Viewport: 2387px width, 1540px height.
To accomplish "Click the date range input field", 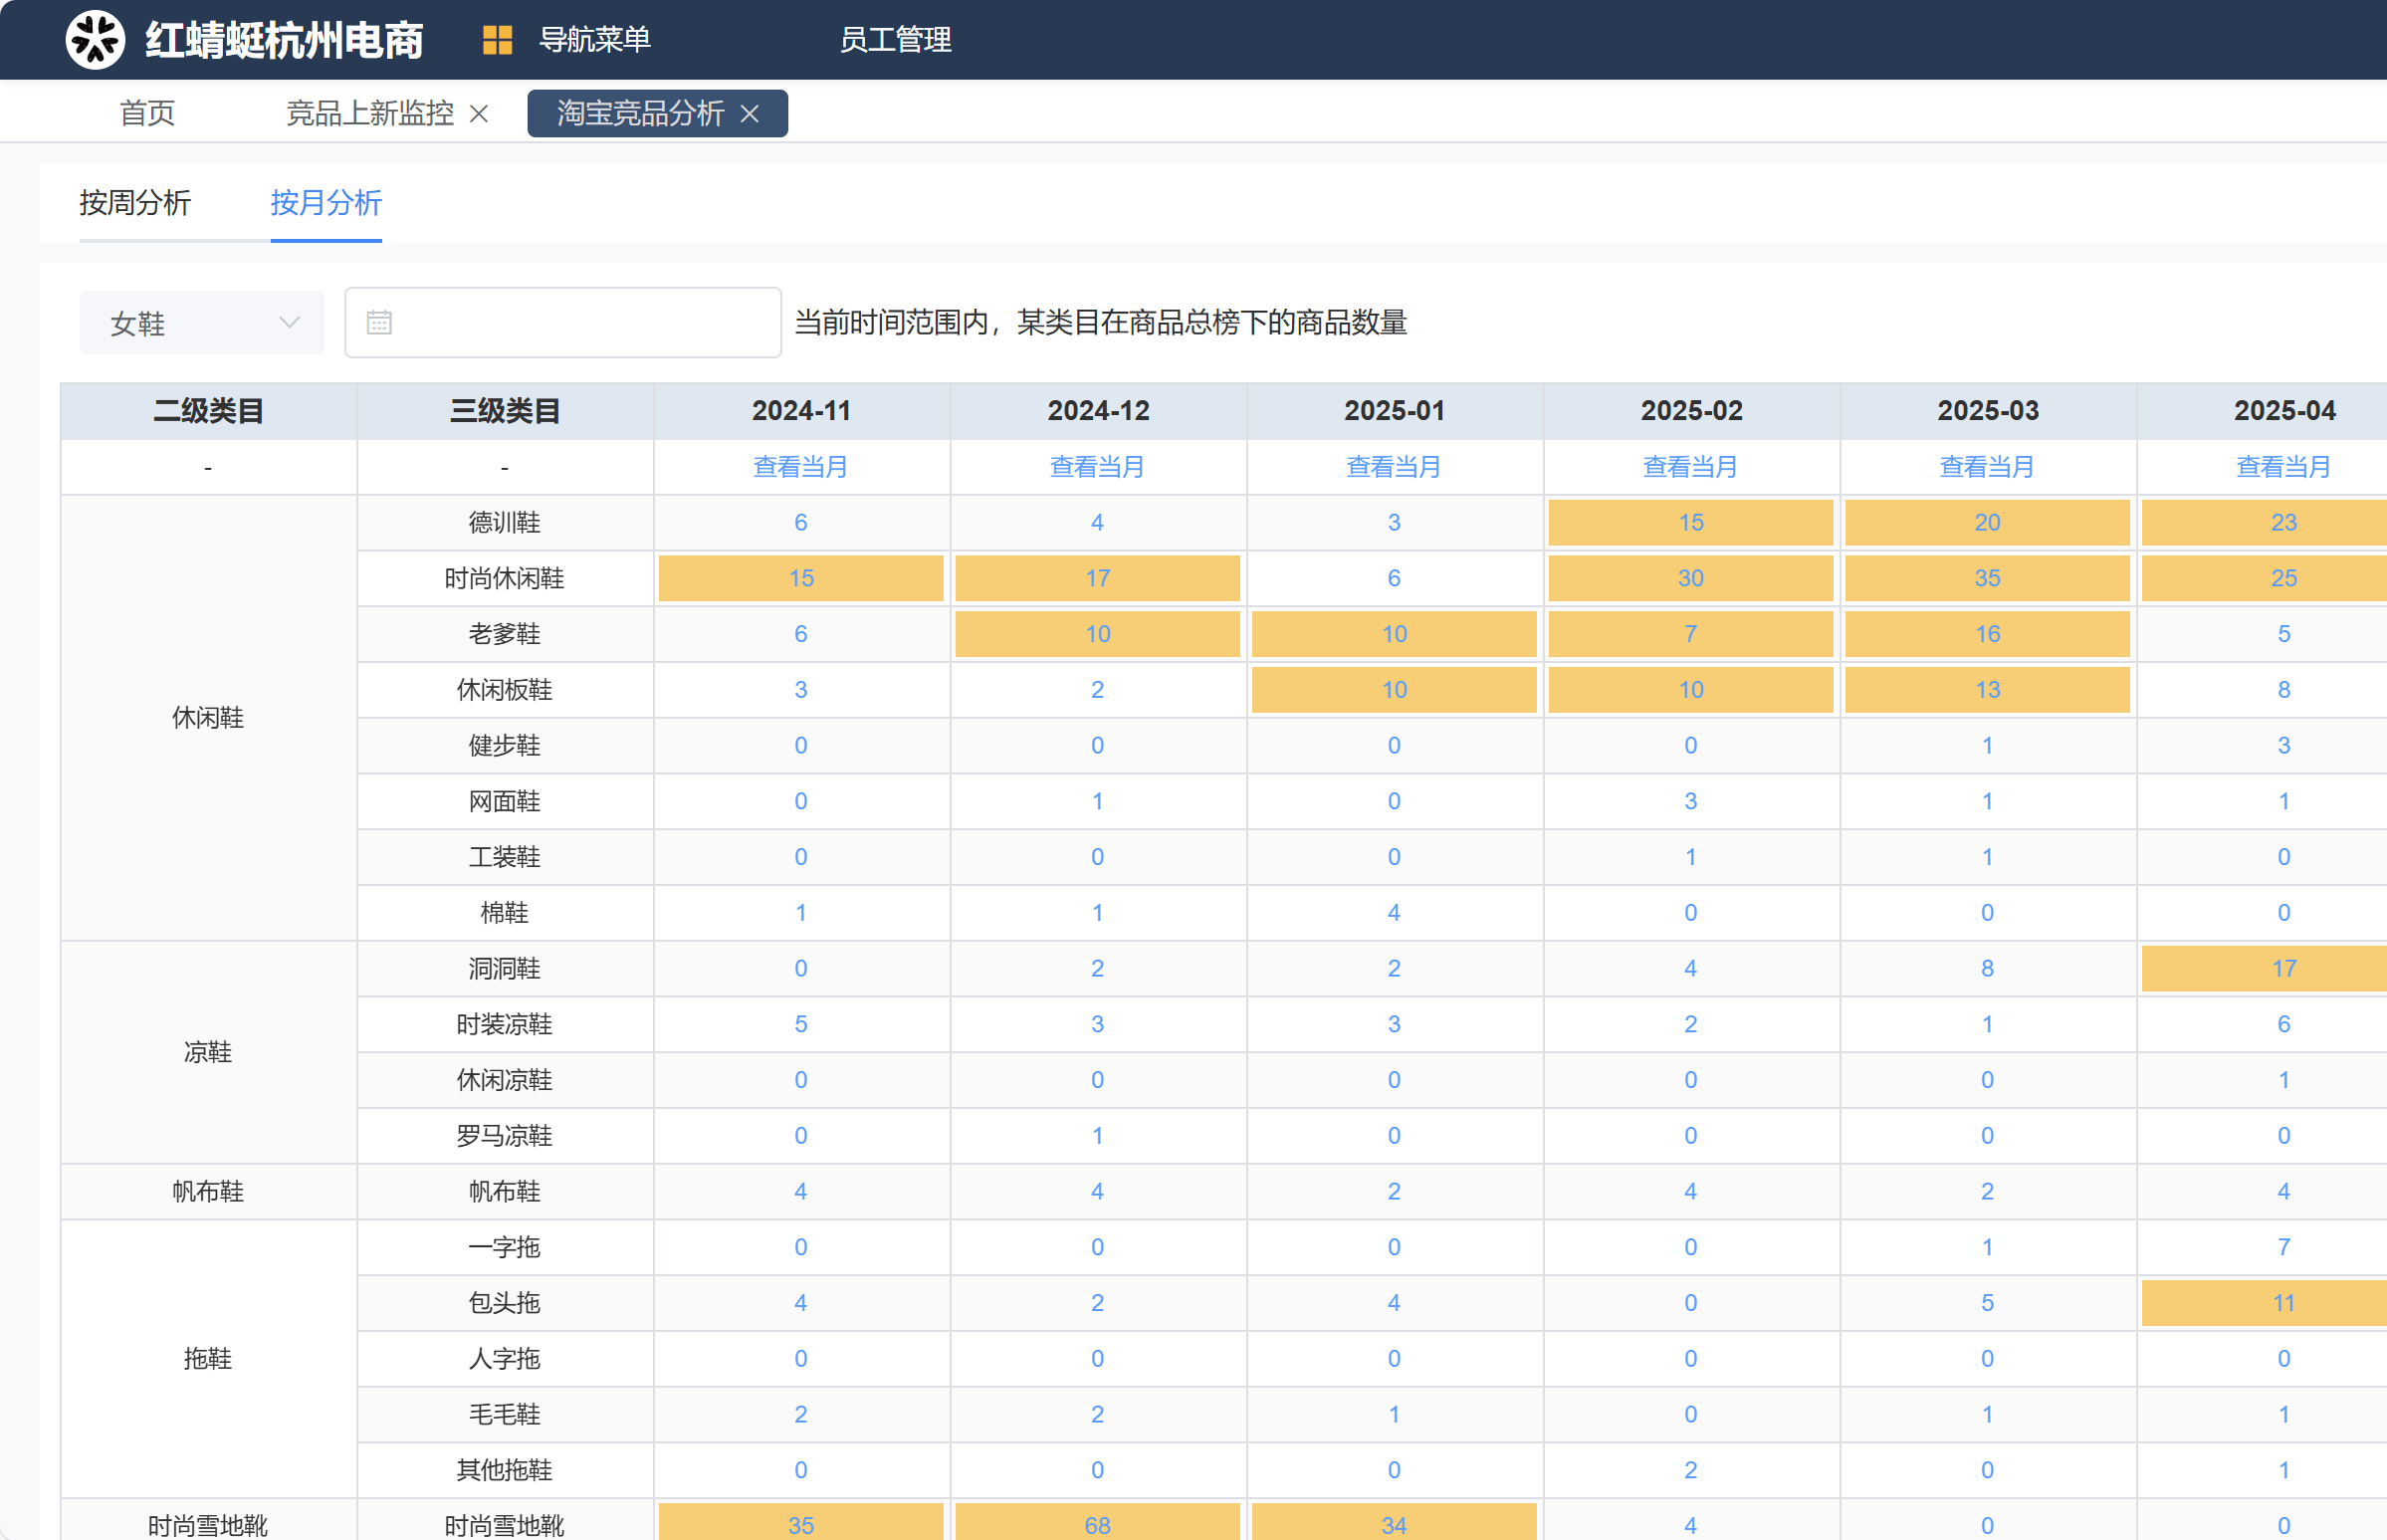I will 563,323.
